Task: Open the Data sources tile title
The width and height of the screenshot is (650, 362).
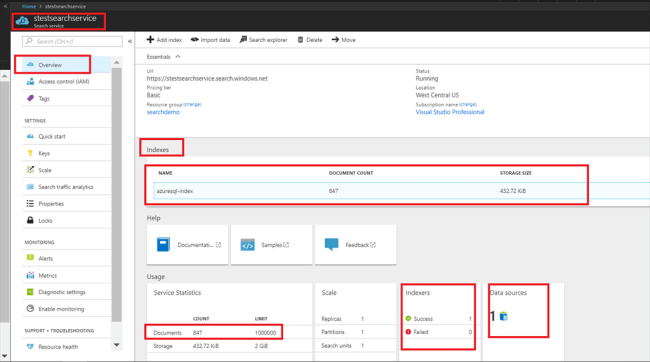Action: (508, 292)
